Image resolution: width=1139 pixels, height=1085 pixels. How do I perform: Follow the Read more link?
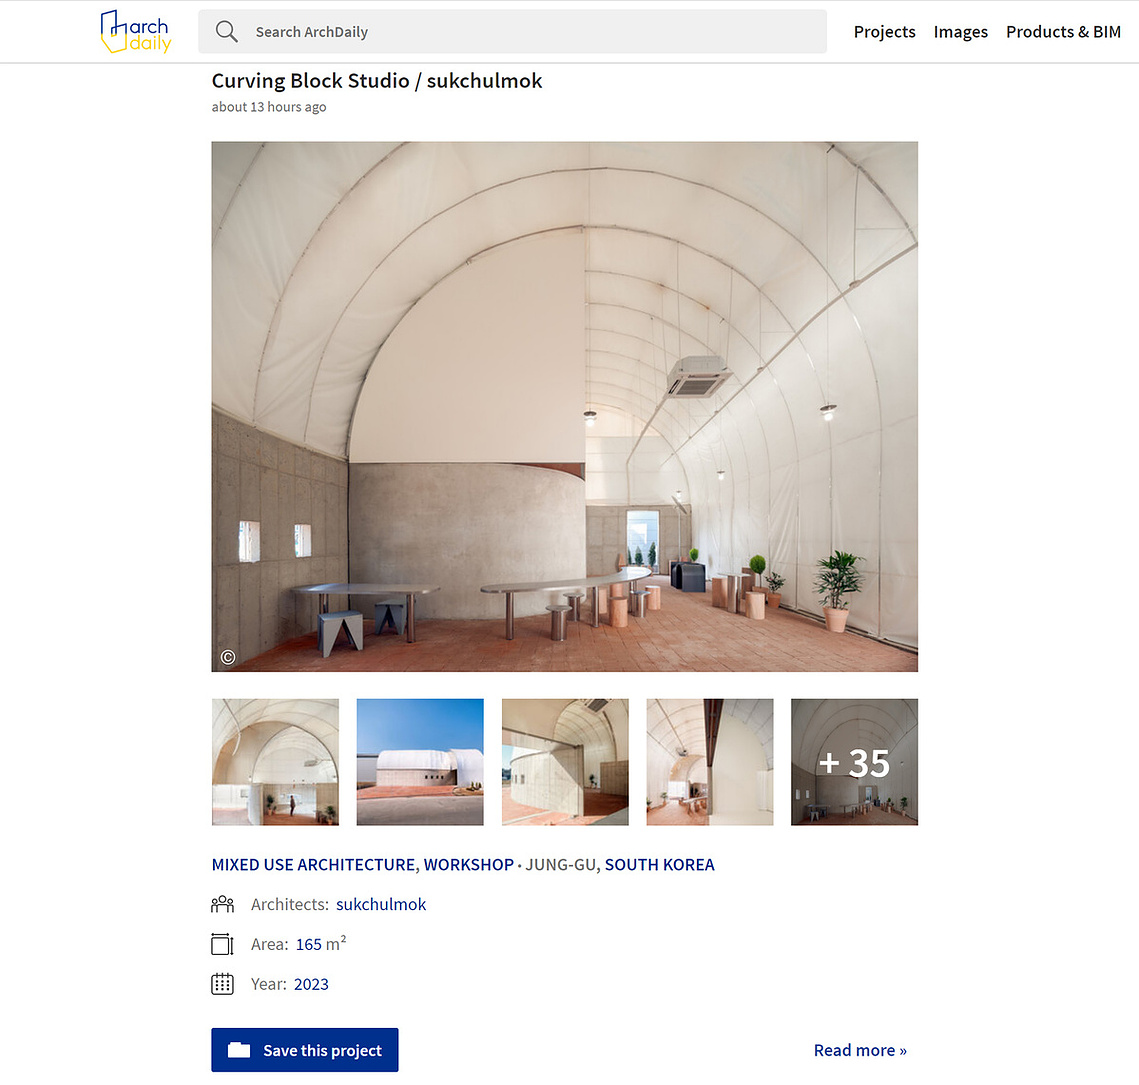tap(860, 1050)
